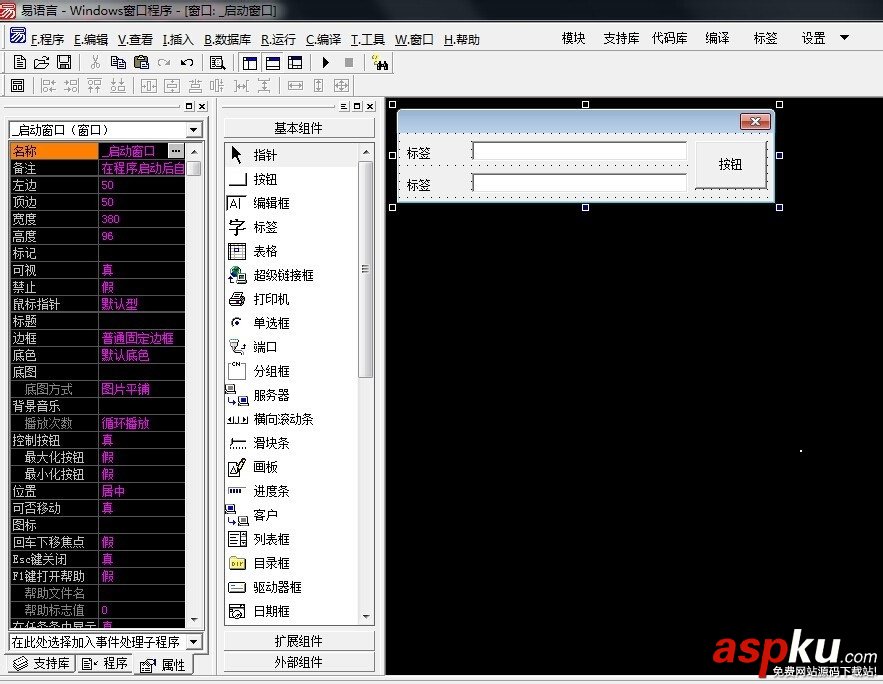This screenshot has width=883, height=684.
Task: Open the B.数据库 menu
Action: click(228, 39)
